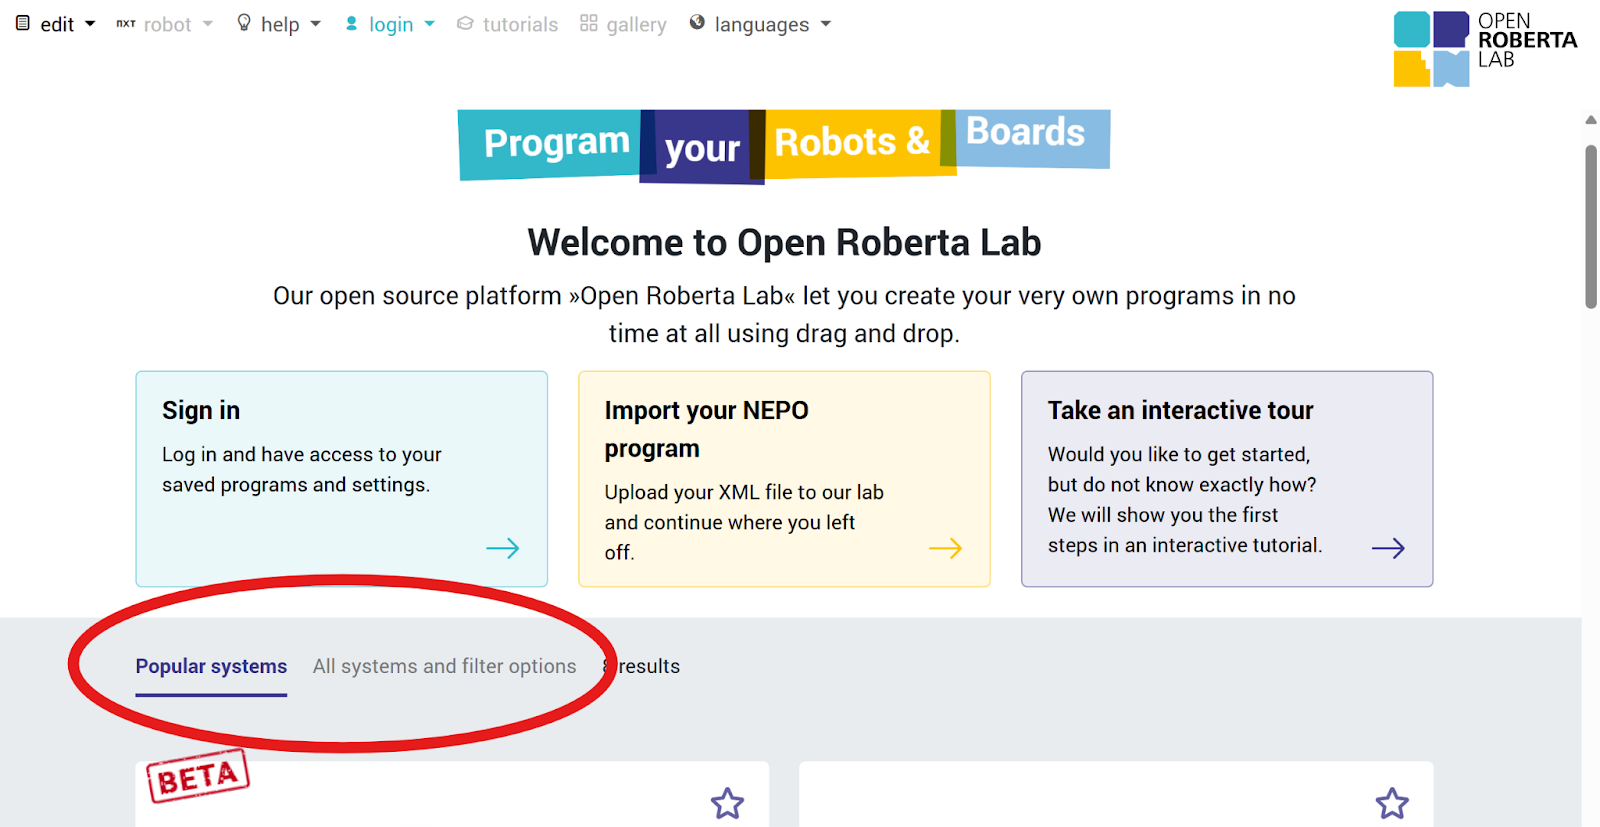1600x827 pixels.
Task: Expand the languages dropdown caret
Action: 826,24
